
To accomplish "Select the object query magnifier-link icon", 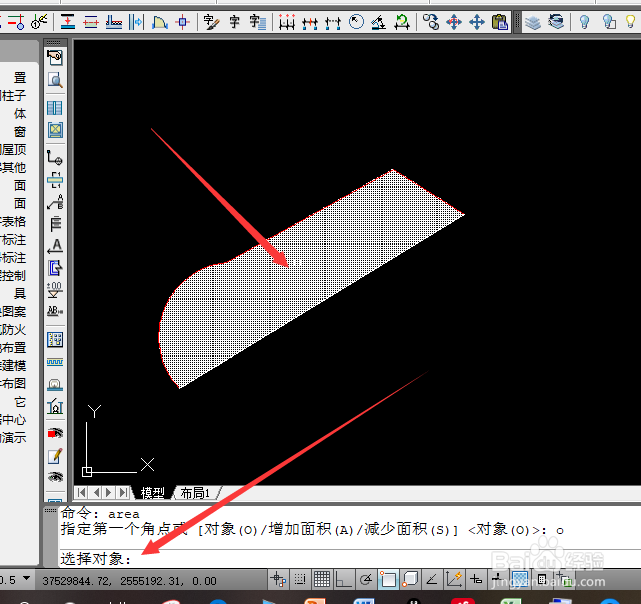I will tap(431, 22).
